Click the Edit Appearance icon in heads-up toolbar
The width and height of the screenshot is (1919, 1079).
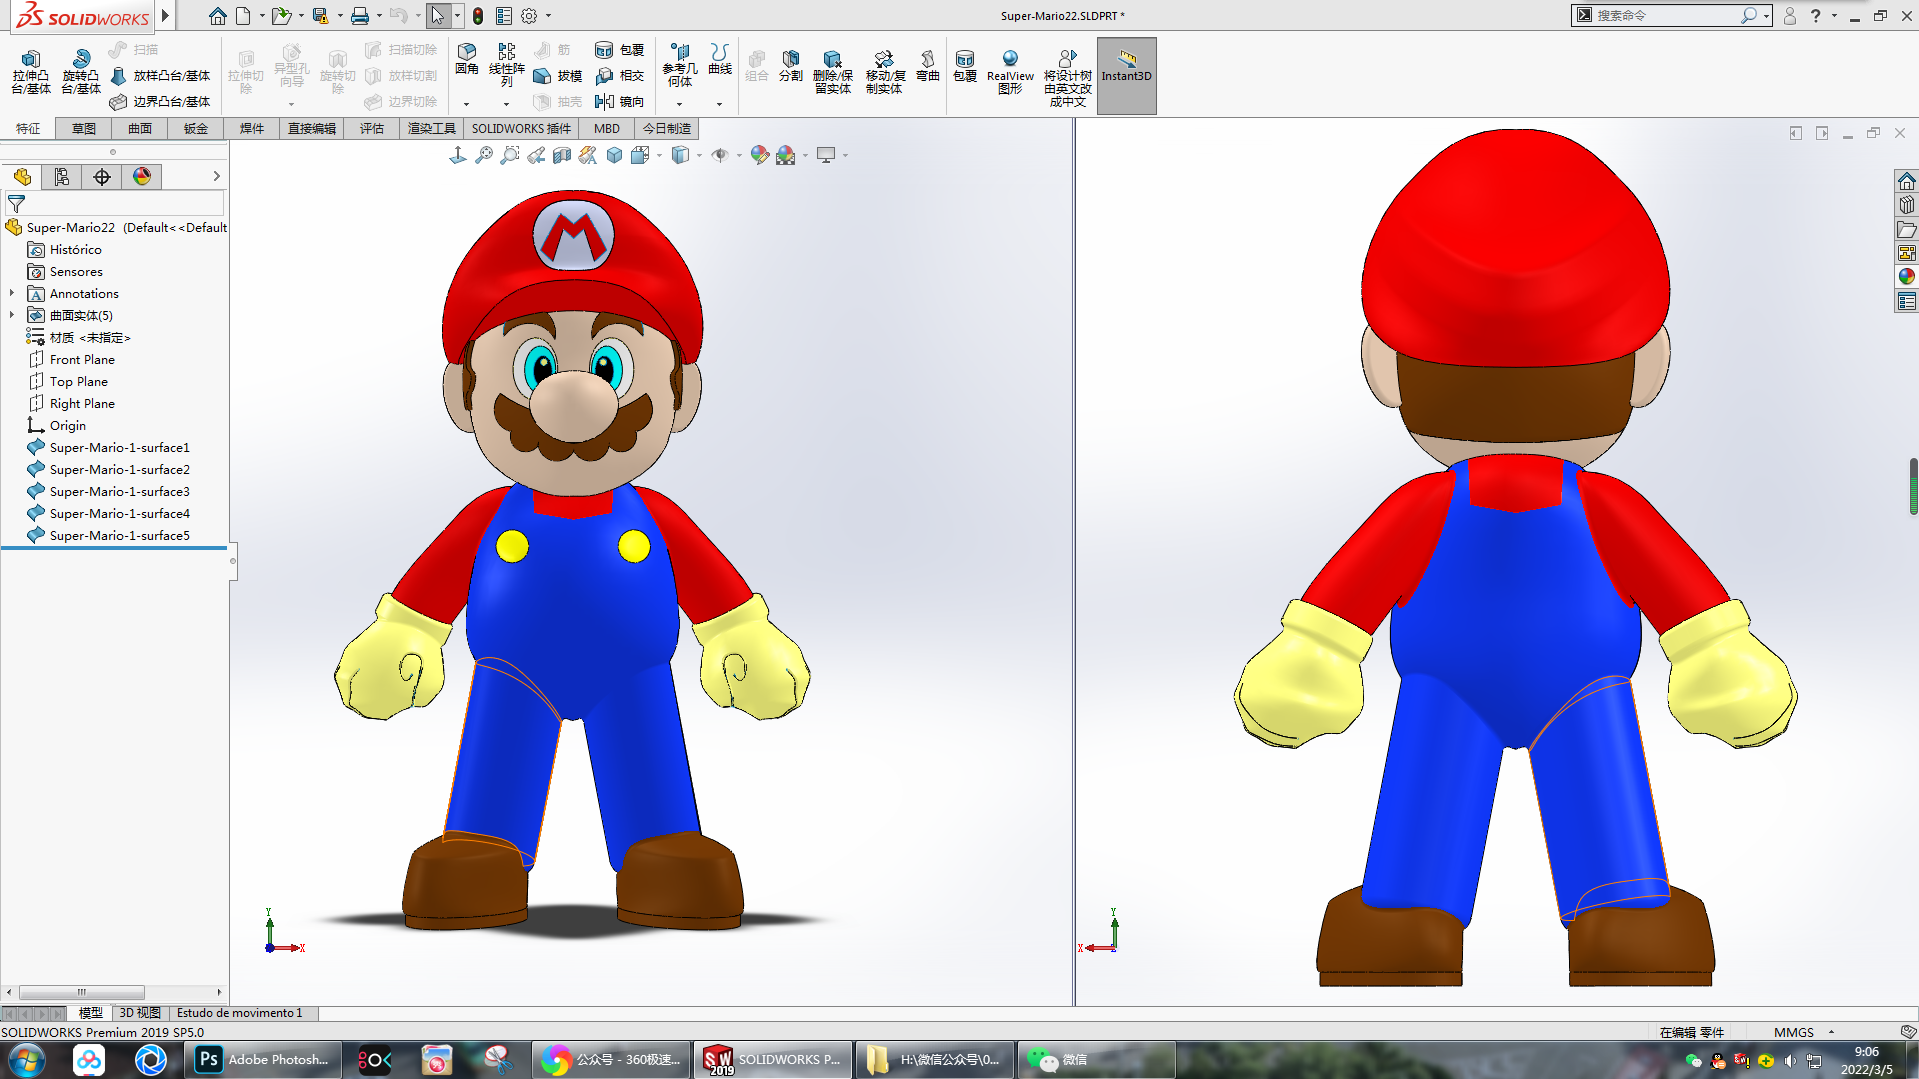pyautogui.click(x=760, y=155)
